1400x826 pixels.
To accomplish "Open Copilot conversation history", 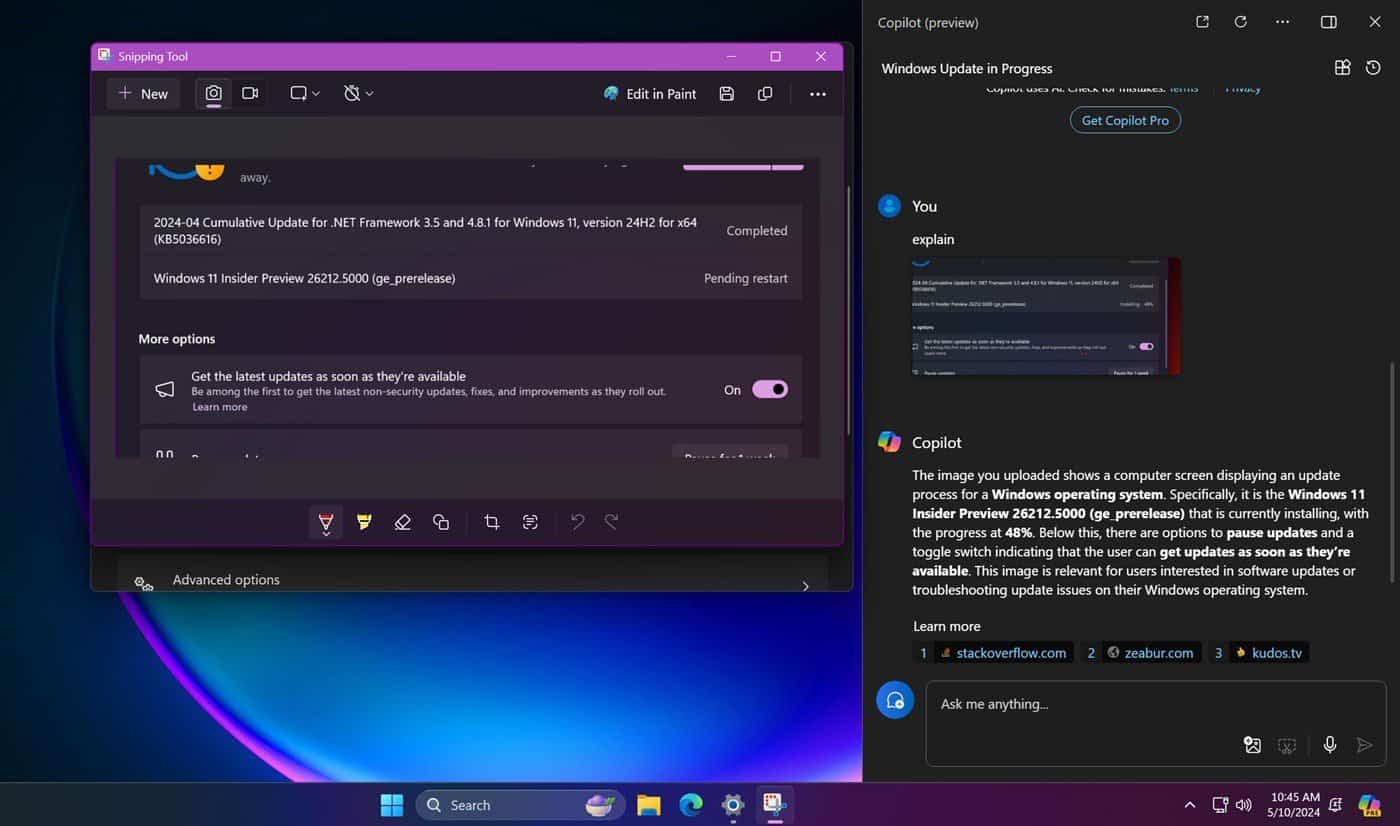I will (x=1372, y=67).
